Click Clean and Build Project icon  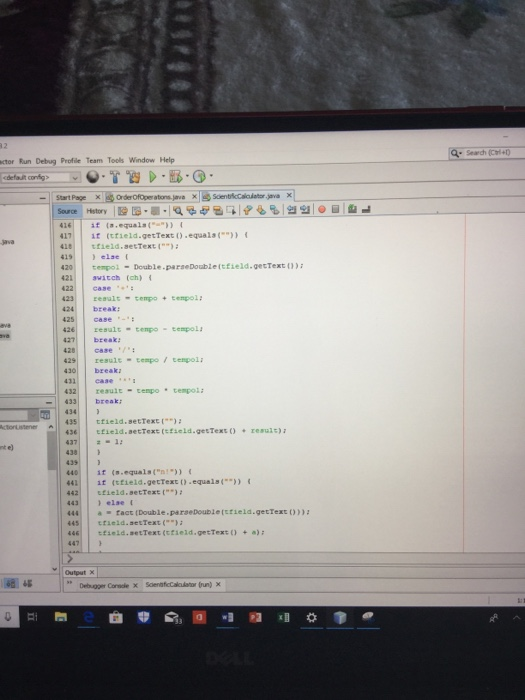click(133, 177)
